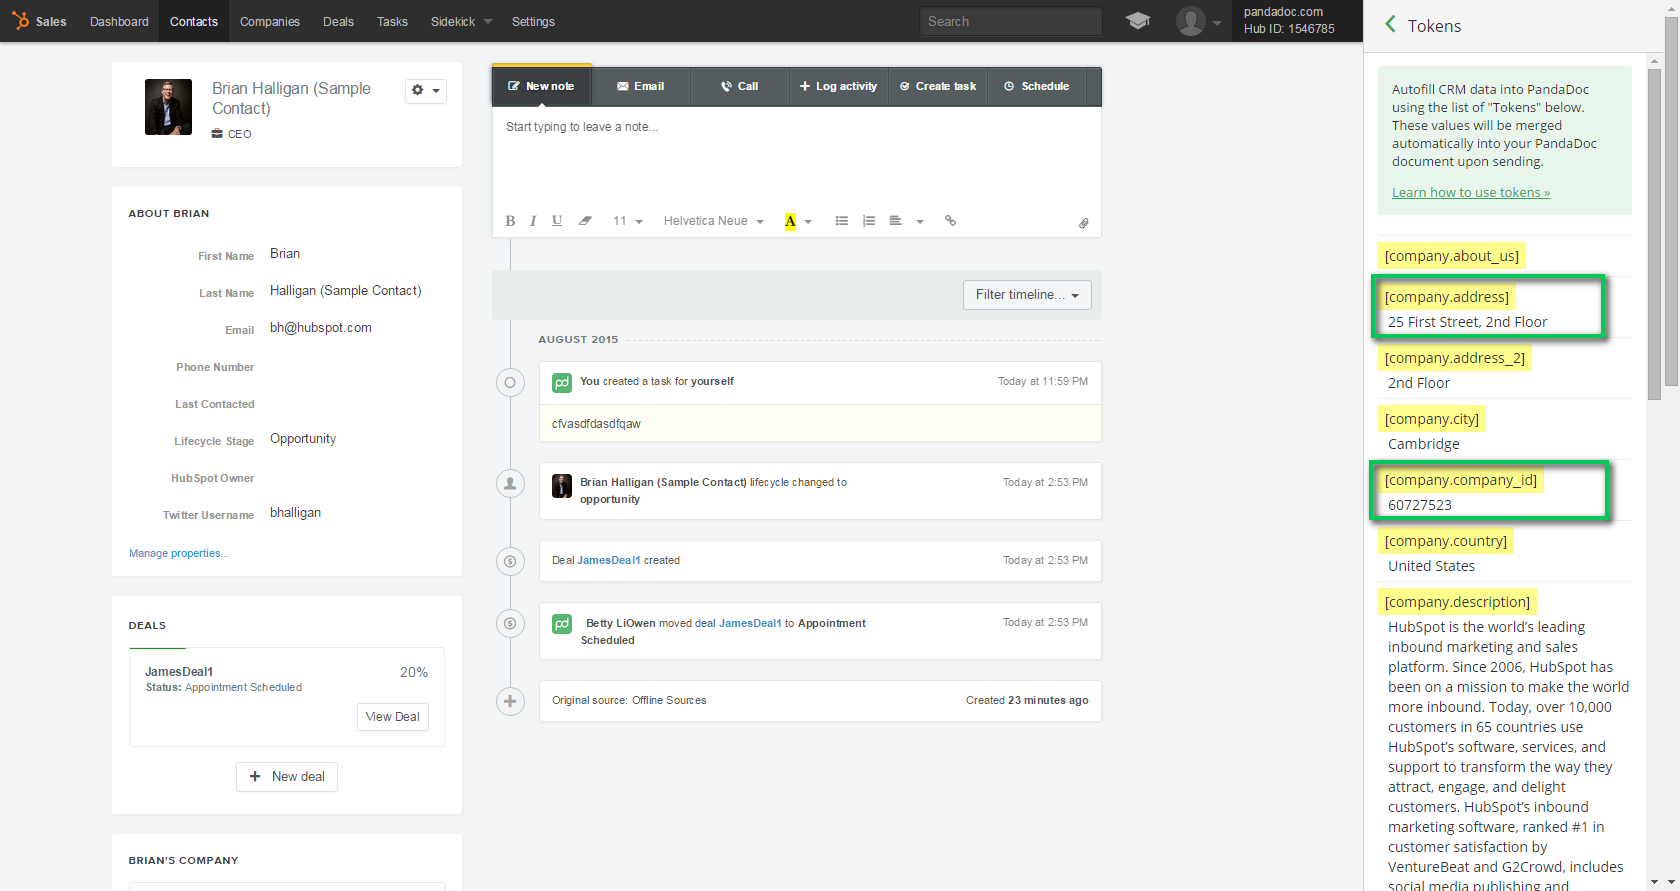Switch to the Schedule tab
Image resolution: width=1680 pixels, height=891 pixels.
(x=1037, y=86)
